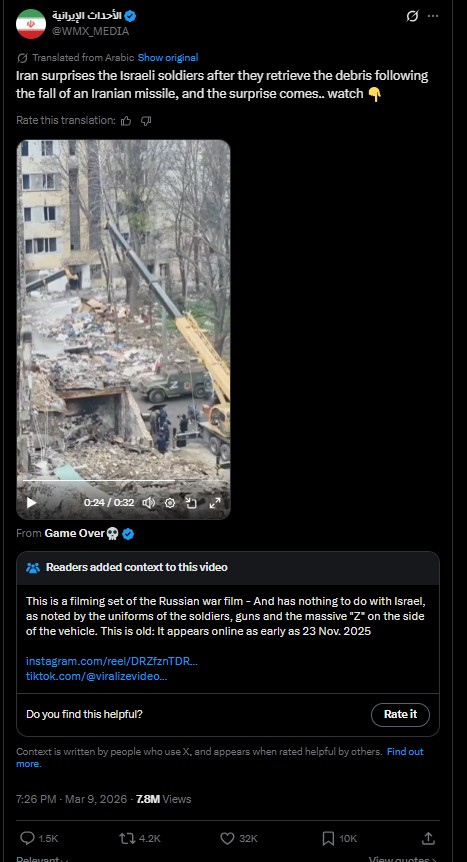Reply to the post via comment icon

click(x=27, y=838)
